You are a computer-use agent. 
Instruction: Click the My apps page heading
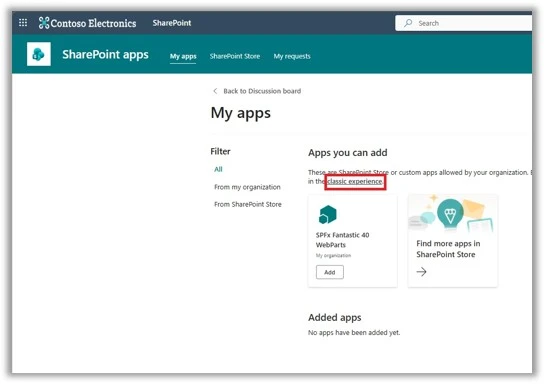click(240, 113)
